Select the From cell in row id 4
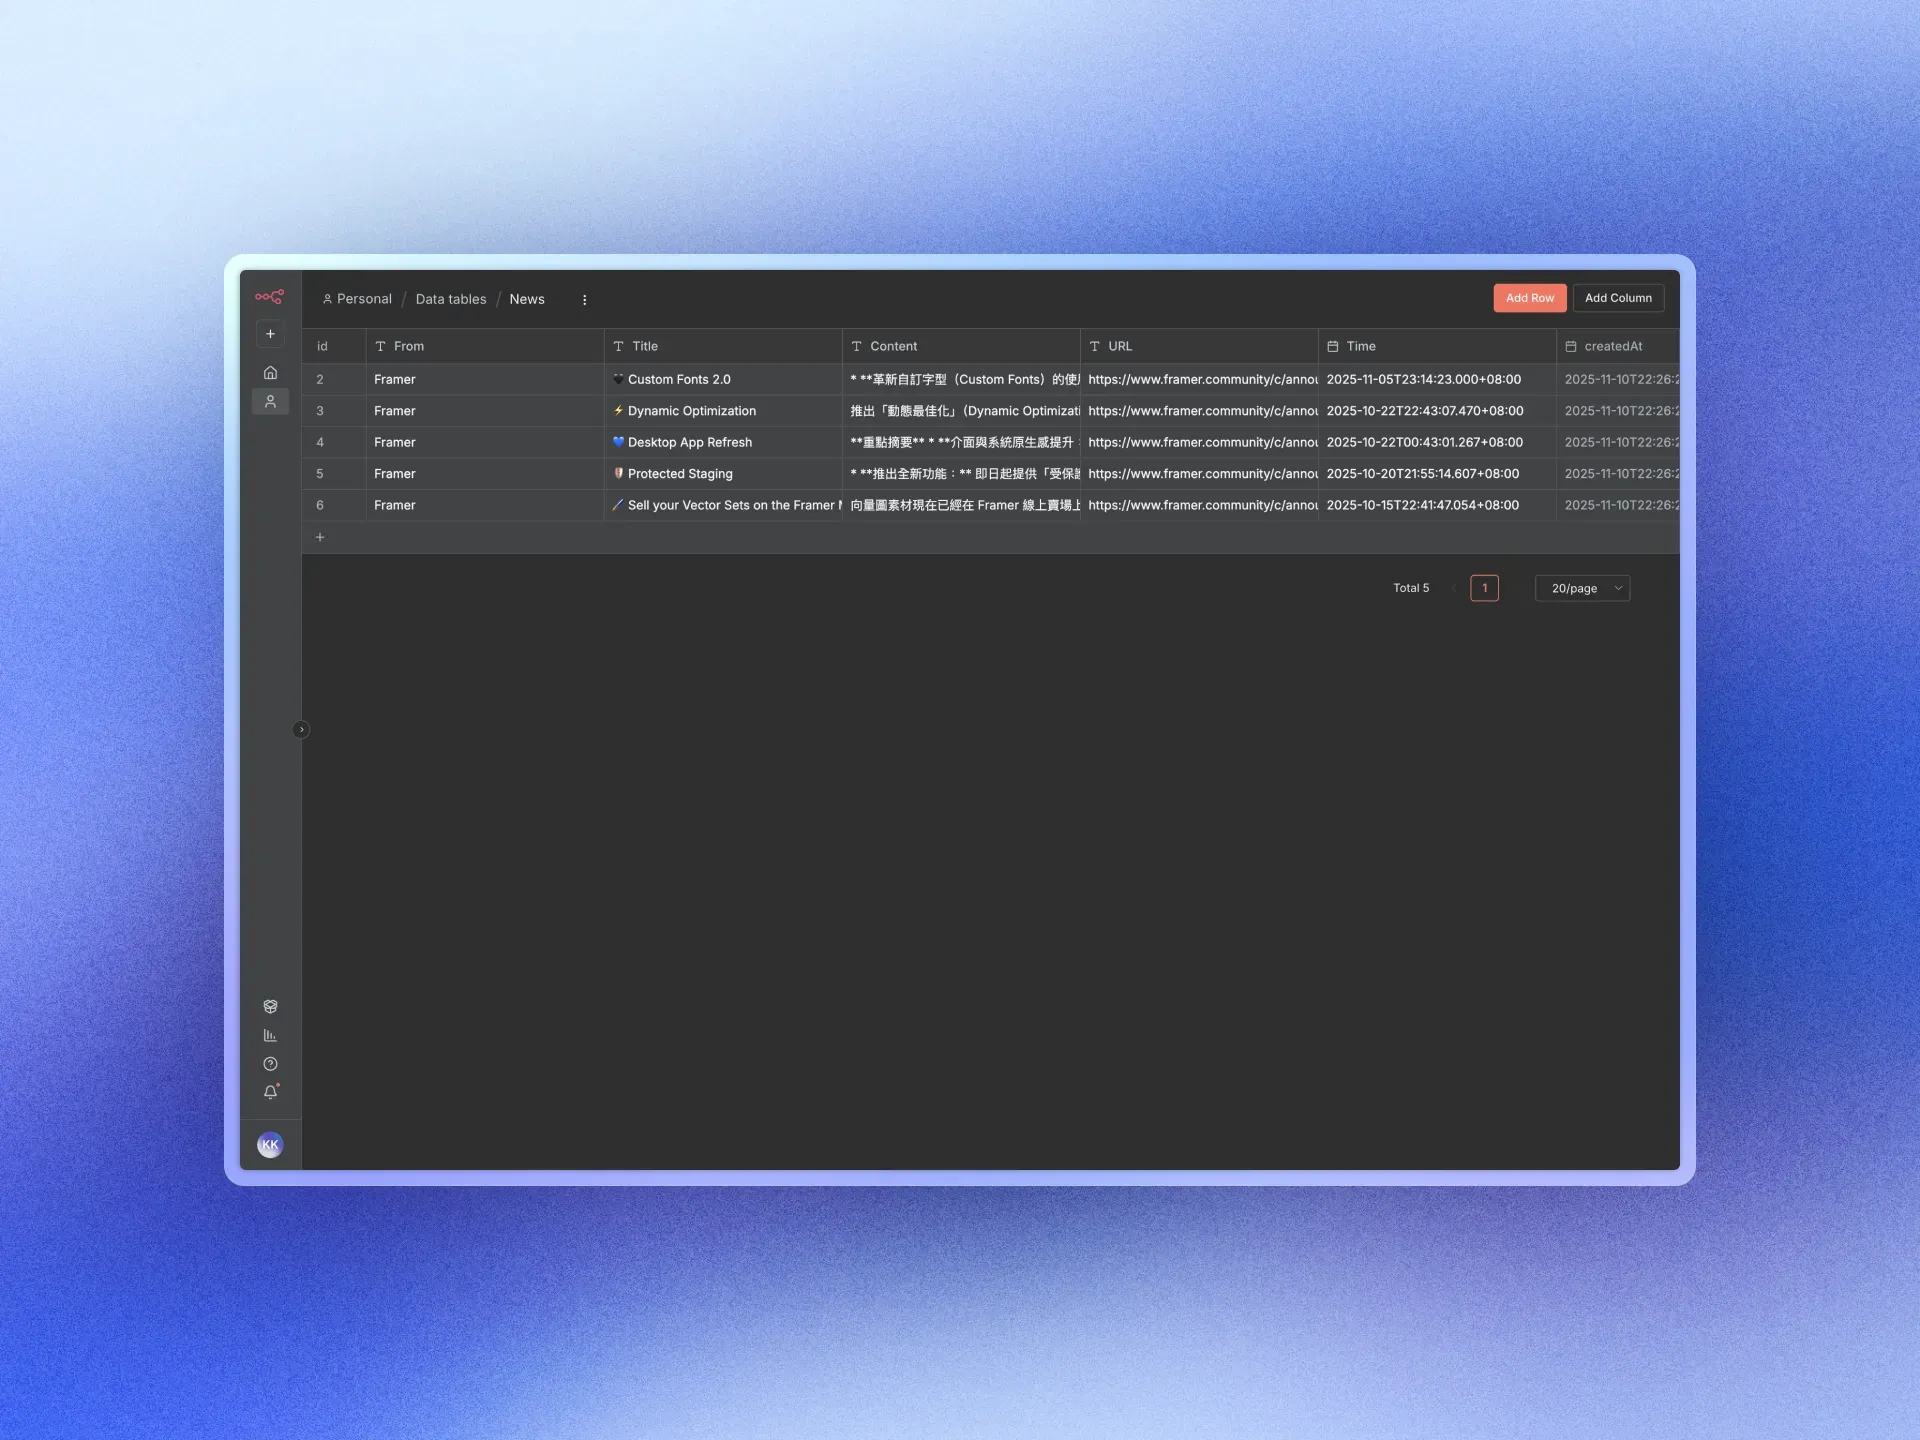The image size is (1920, 1440). coord(485,442)
